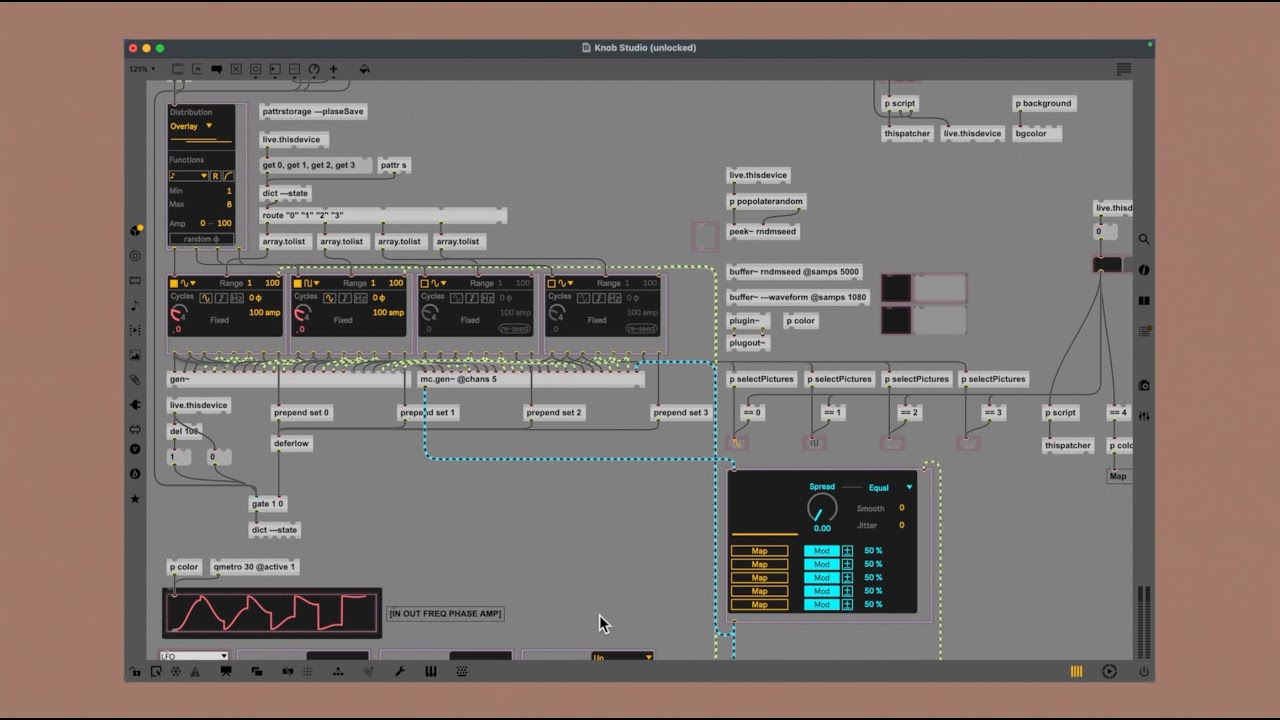
Task: Select Hz rate mode in first LFO module
Action: tap(237, 298)
